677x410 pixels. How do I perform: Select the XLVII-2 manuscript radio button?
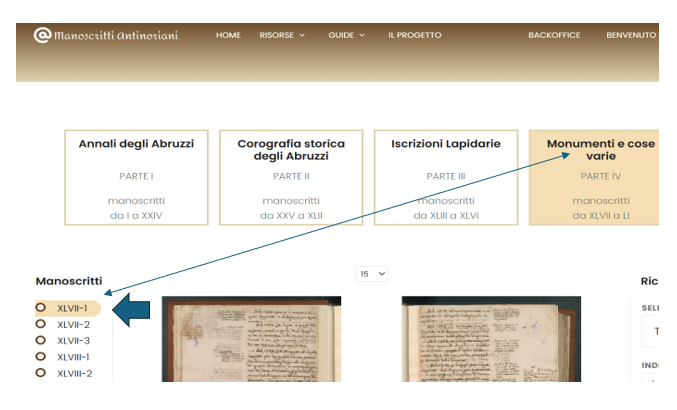[x=41, y=324]
